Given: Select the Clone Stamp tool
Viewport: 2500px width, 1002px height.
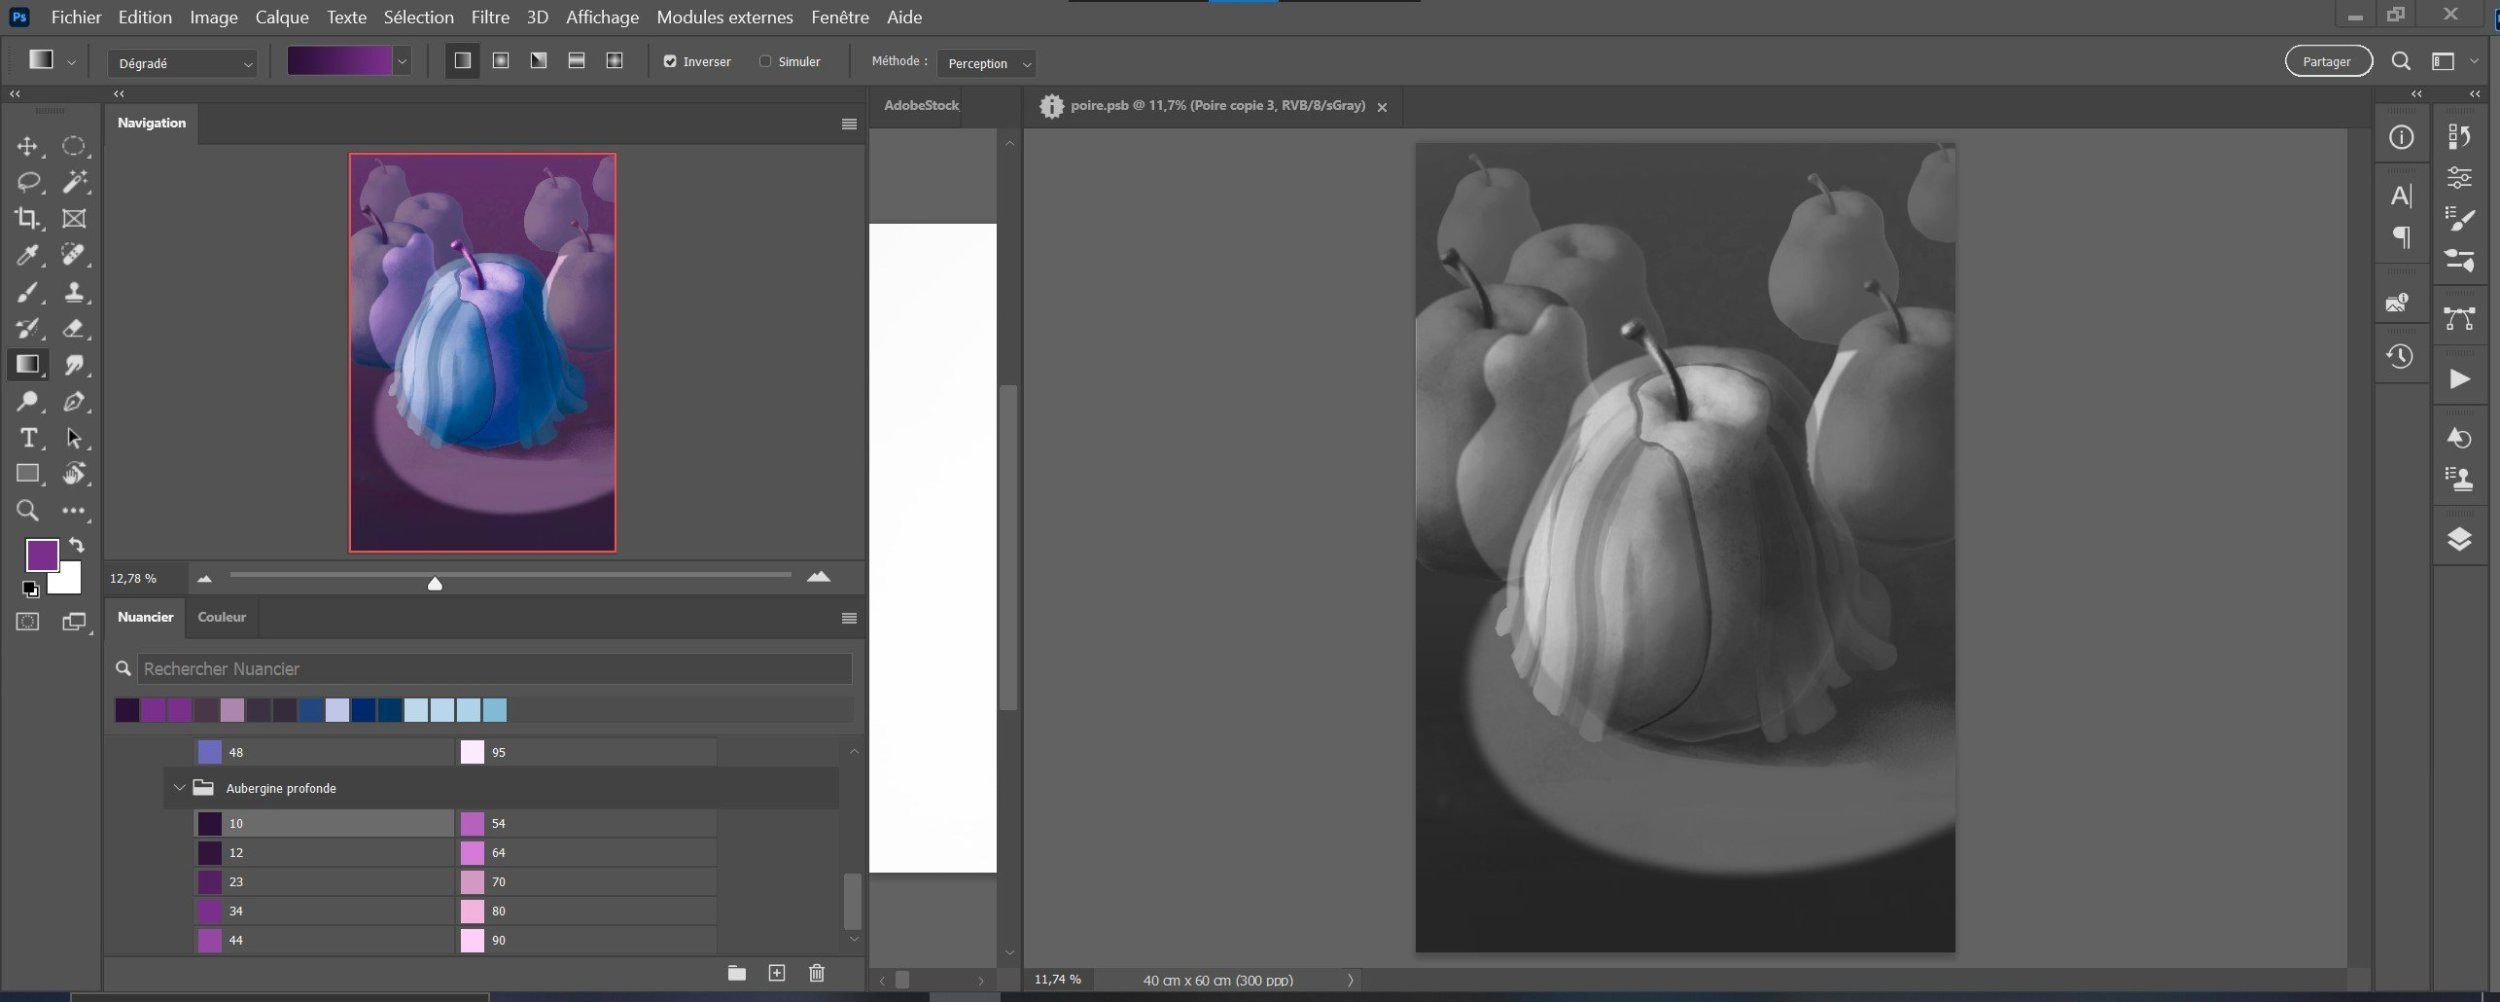Looking at the screenshot, I should pos(74,292).
